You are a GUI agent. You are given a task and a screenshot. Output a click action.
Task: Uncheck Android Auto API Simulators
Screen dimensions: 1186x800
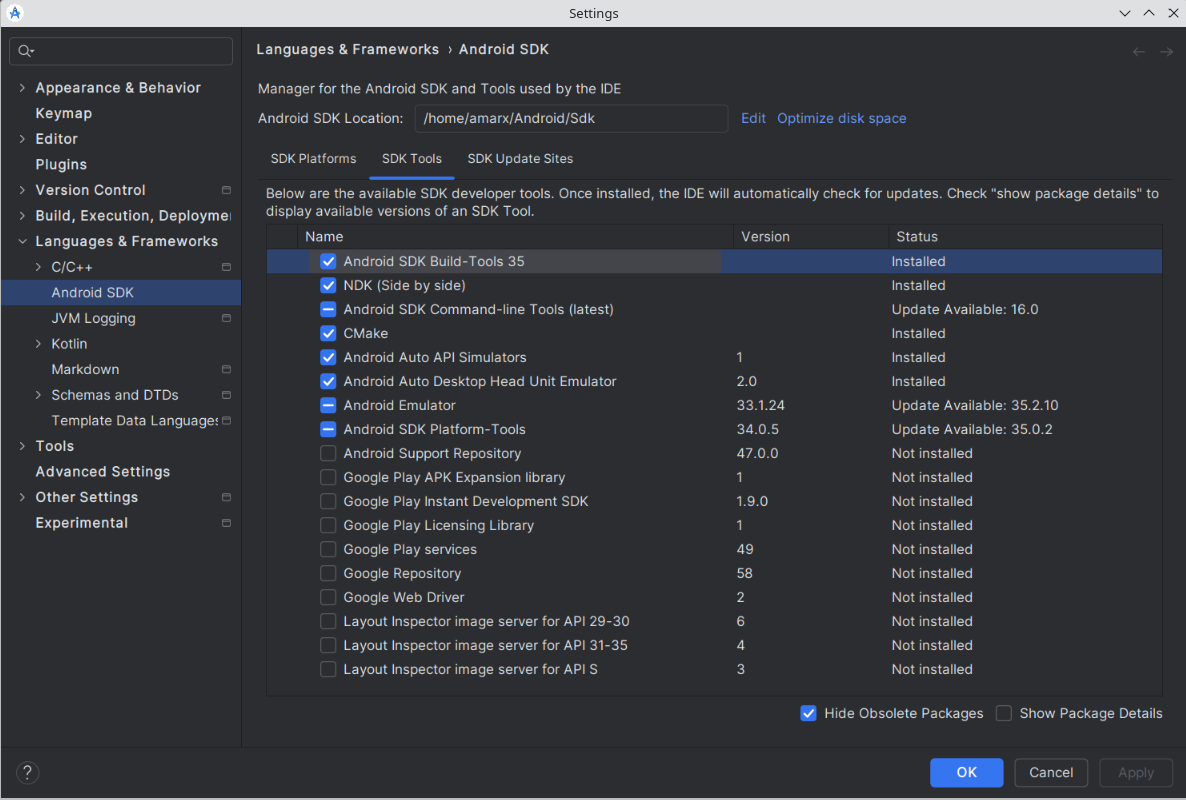(x=328, y=357)
